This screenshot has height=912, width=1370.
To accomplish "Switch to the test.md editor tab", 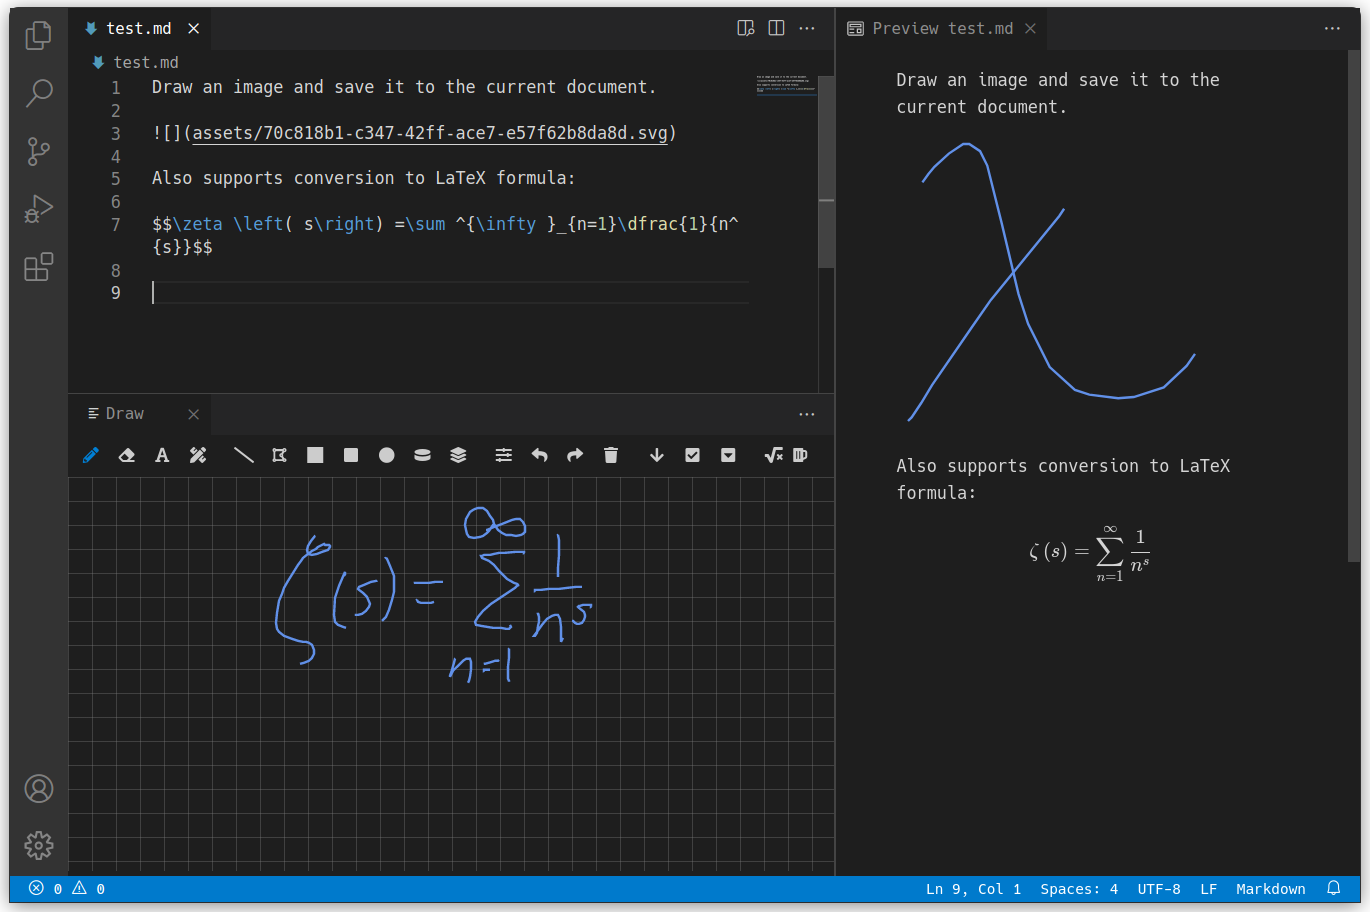I will pos(139,28).
